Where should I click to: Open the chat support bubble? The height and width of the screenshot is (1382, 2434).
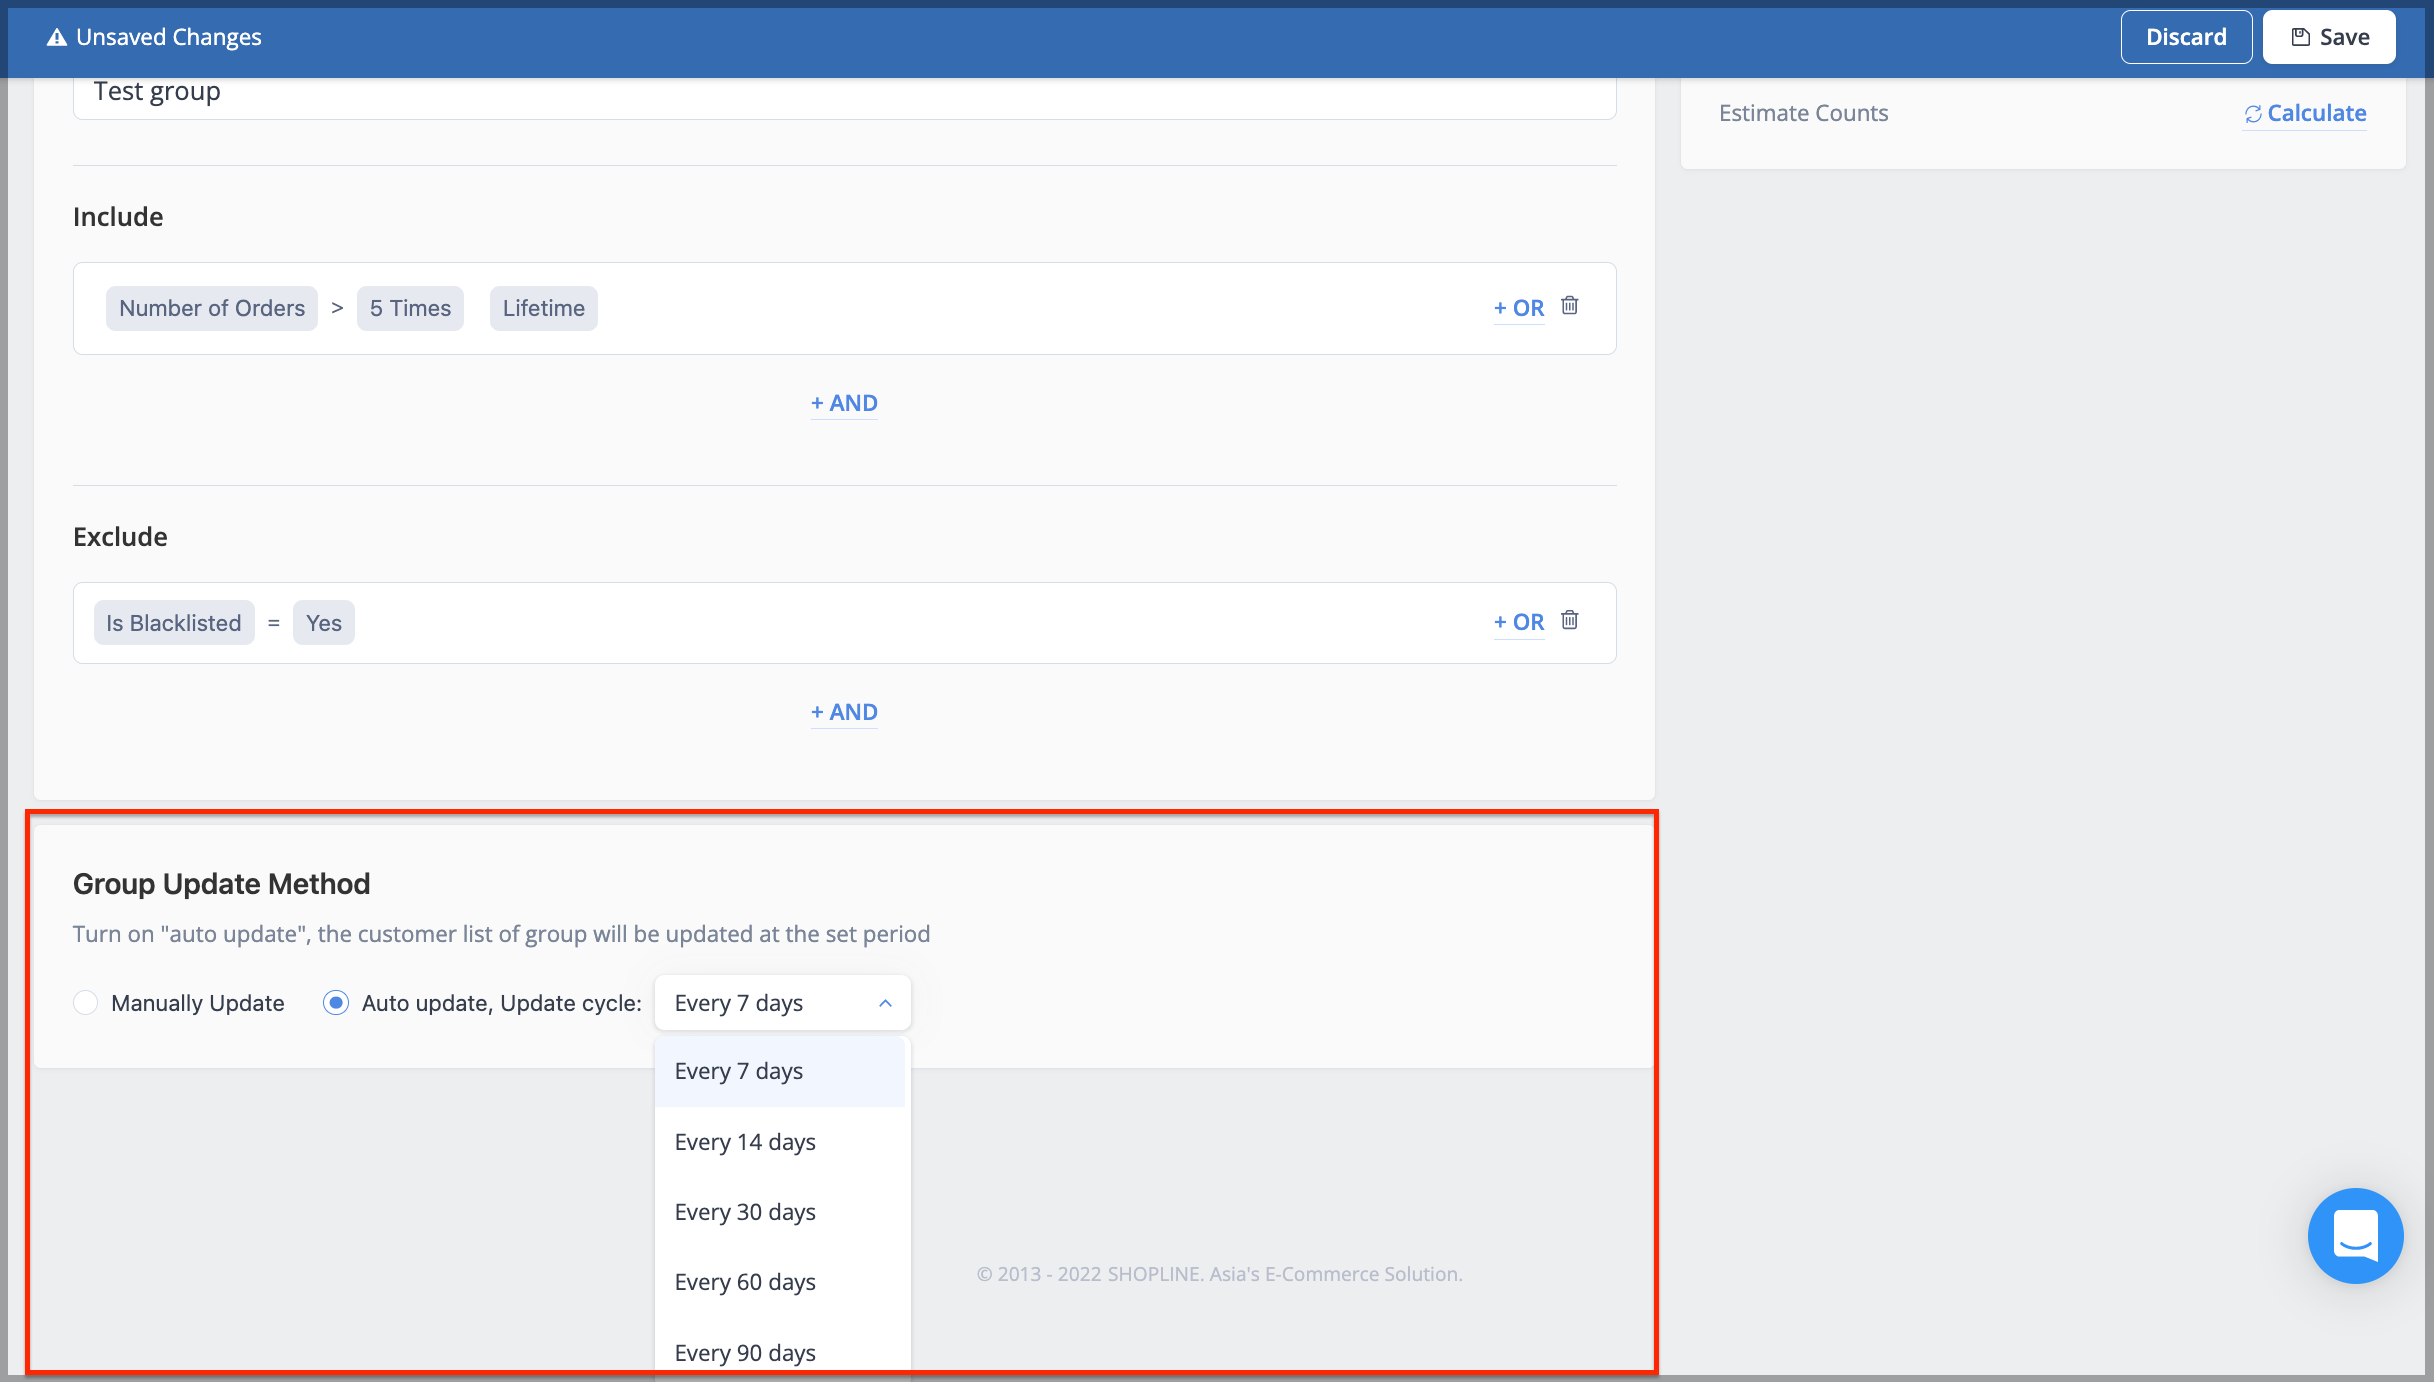point(2355,1236)
